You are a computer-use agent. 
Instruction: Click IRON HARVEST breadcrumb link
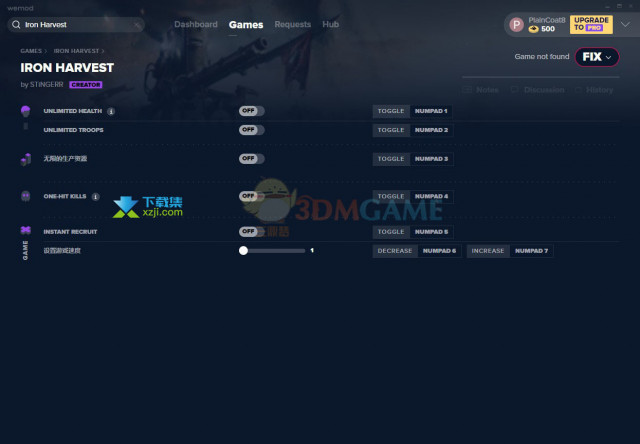coord(76,51)
